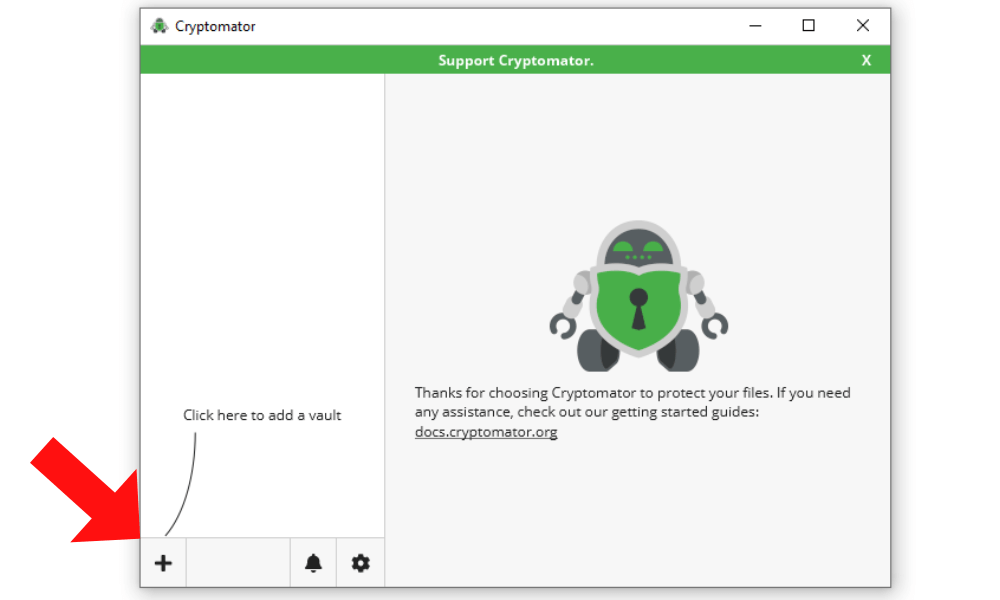Click the "Click here to add a vault" hint
The height and width of the screenshot is (600, 1000).
pyautogui.click(x=262, y=415)
